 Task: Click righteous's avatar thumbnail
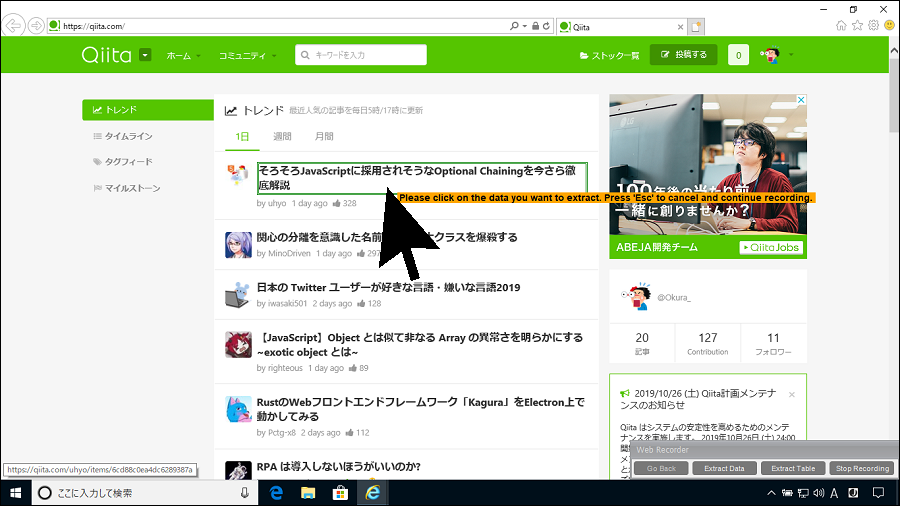[x=238, y=345]
